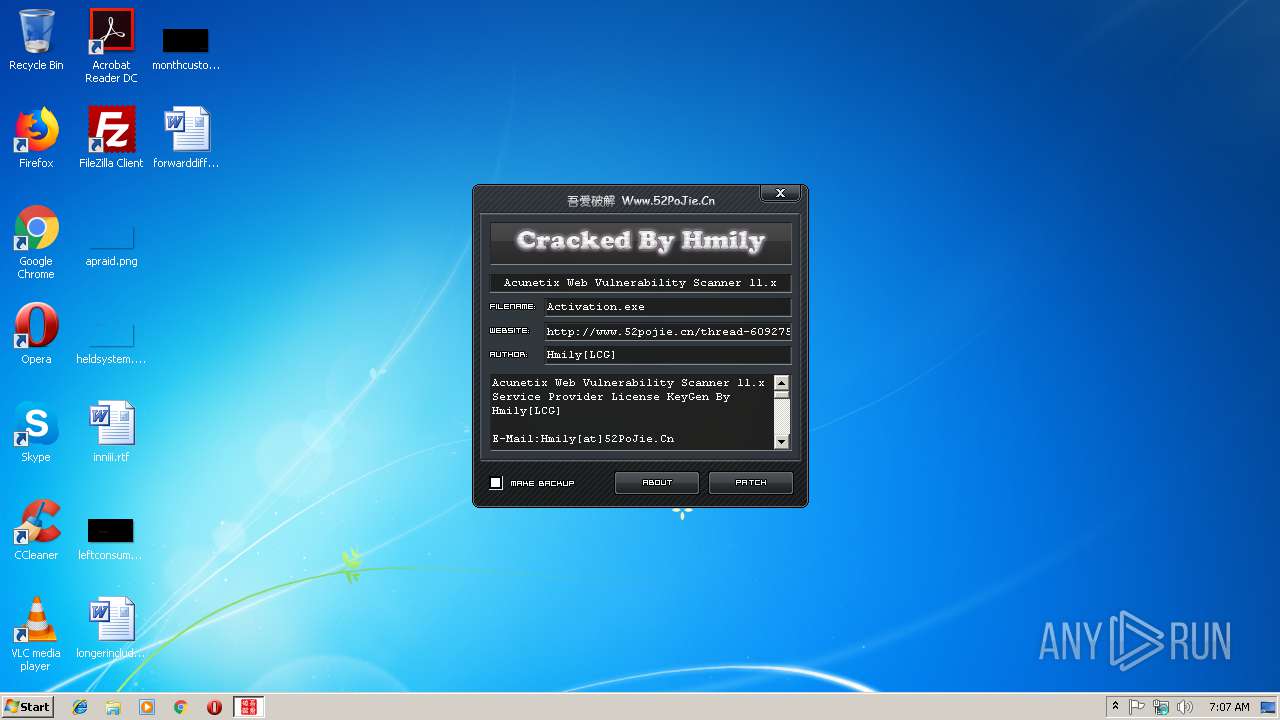Enable the Make Backup checkbox
This screenshot has width=1280, height=720.
tap(496, 483)
